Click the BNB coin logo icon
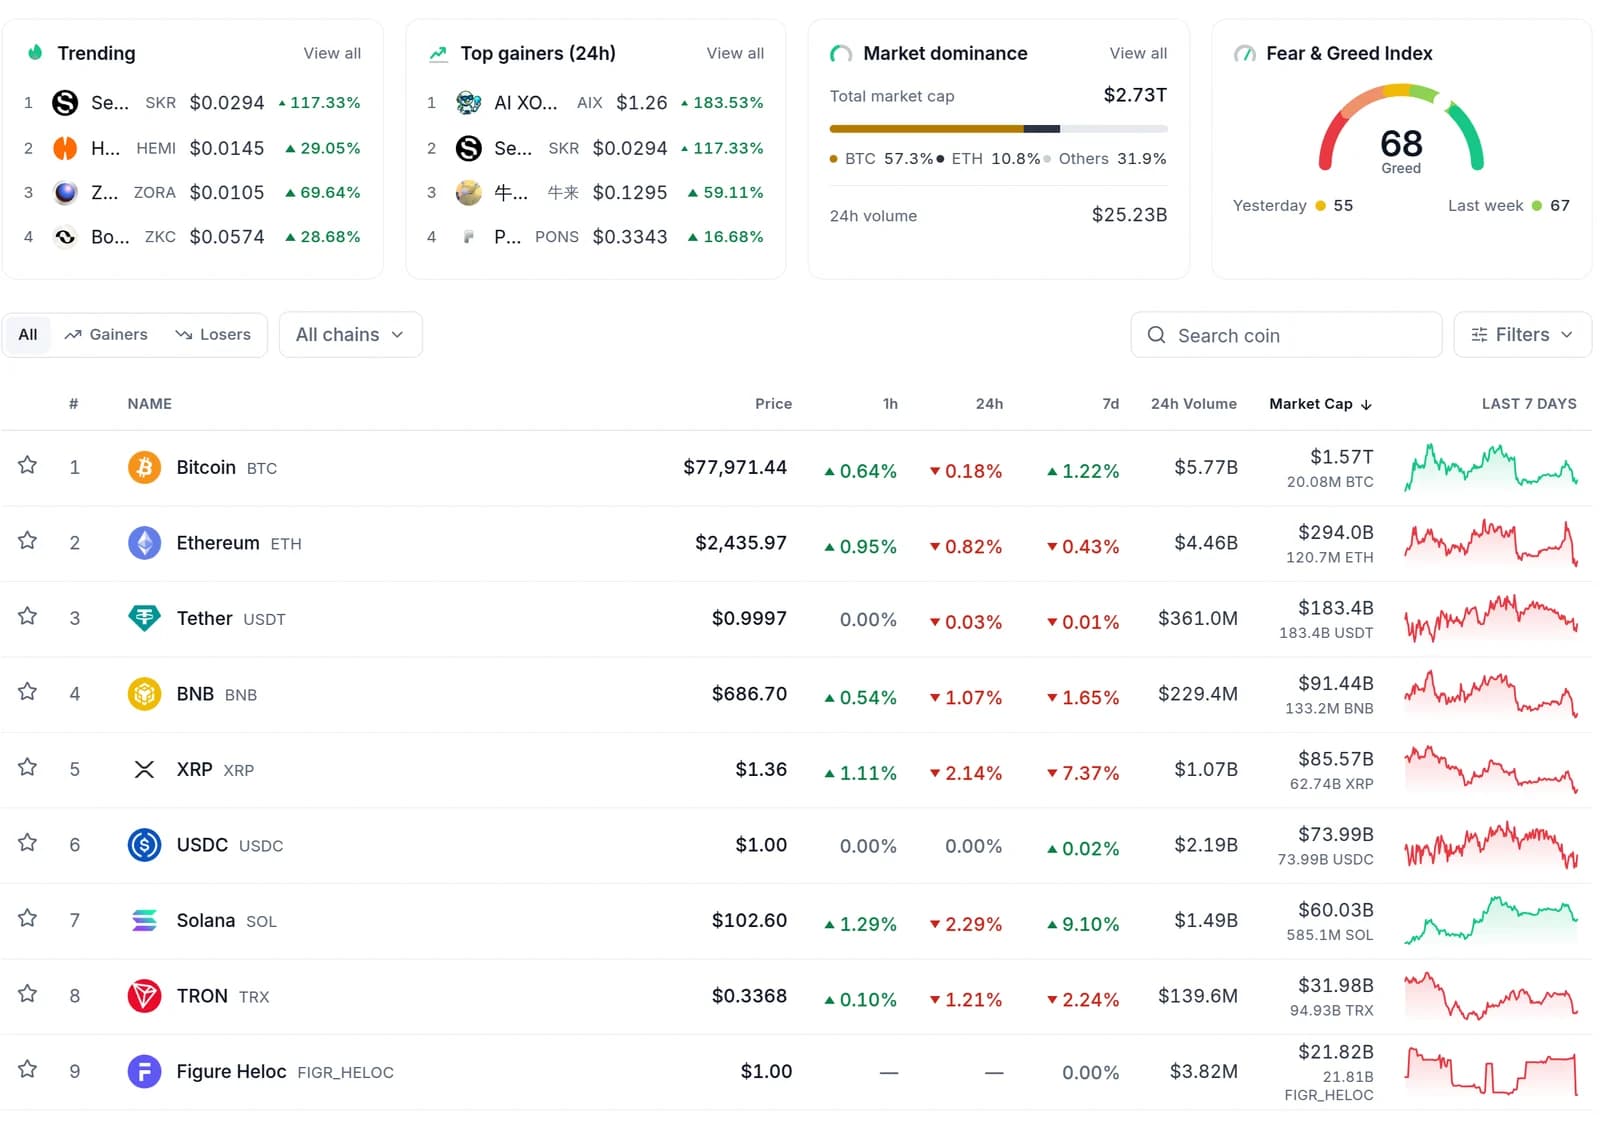 pos(144,694)
